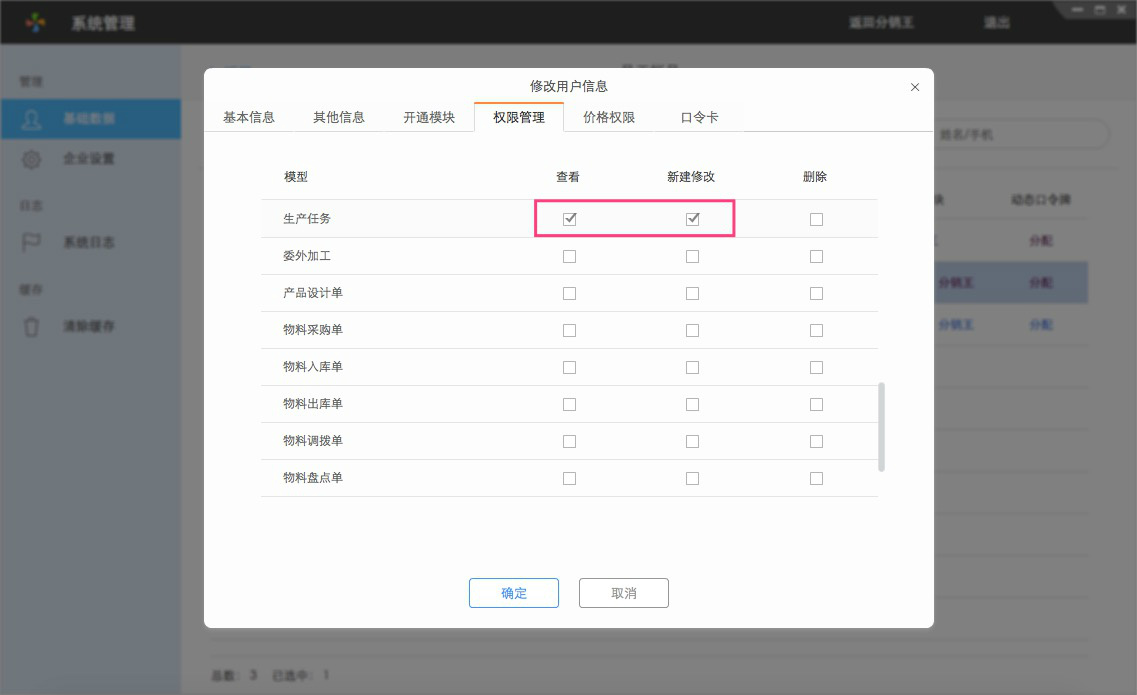This screenshot has height=695, width=1137.
Task: Click the 物料入库单 row label
Action: pyautogui.click(x=313, y=366)
